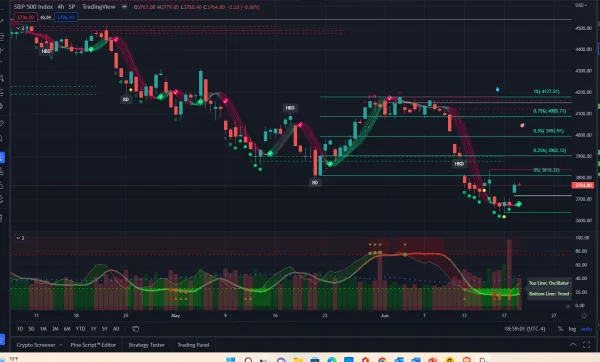The width and height of the screenshot is (600, 362).
Task: Toggle log scale mode
Action: (x=572, y=329)
